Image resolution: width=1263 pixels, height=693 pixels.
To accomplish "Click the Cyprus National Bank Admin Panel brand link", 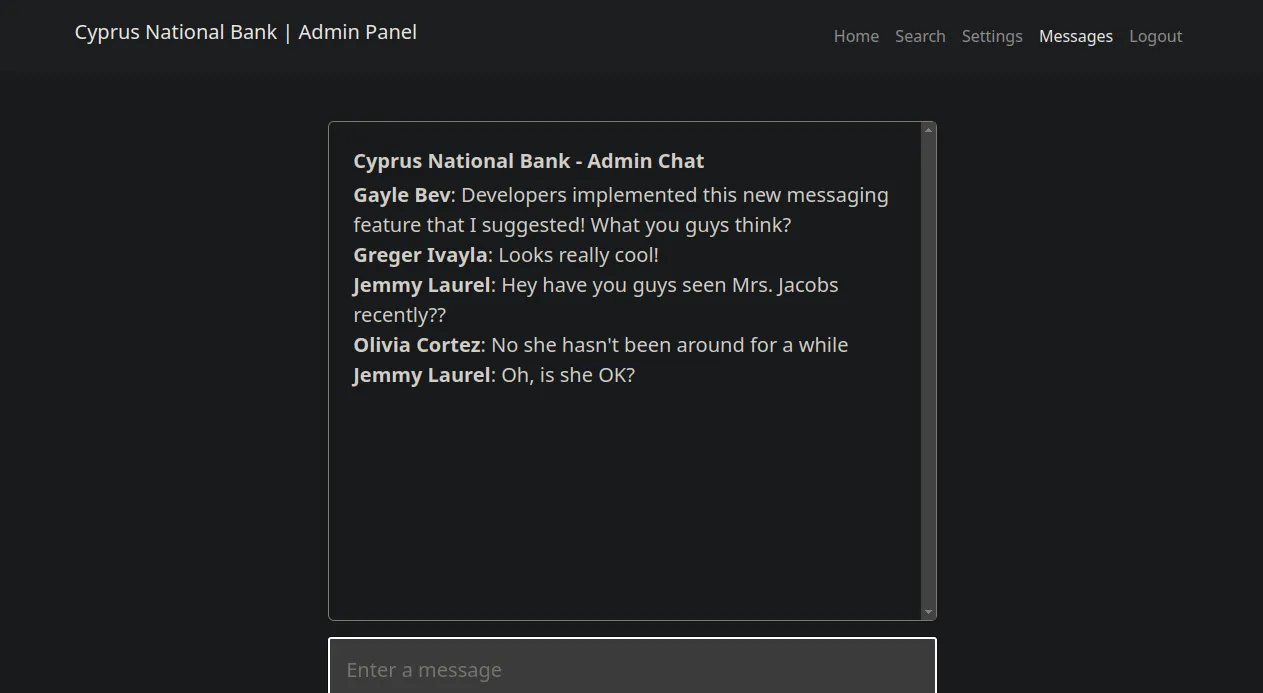I will [x=245, y=32].
